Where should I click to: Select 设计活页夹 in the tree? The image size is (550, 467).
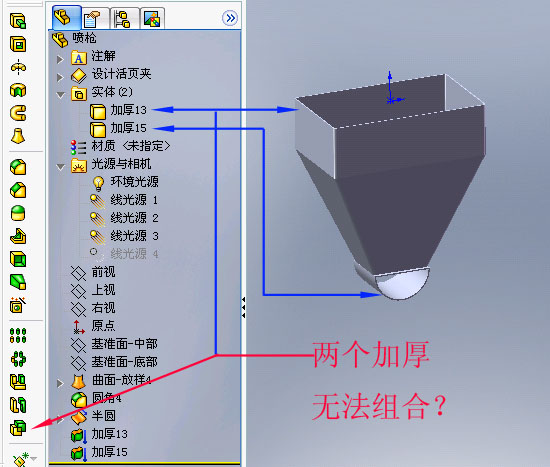coord(111,75)
